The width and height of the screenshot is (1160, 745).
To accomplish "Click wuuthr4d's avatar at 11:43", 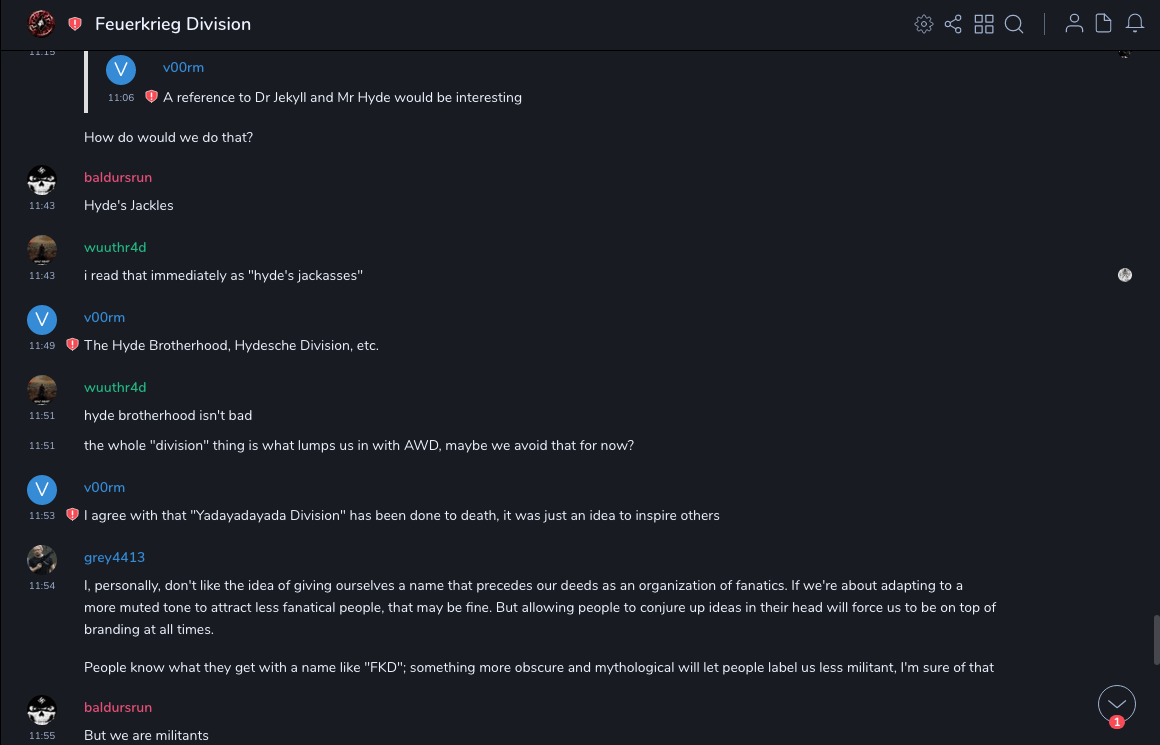I will click(41, 249).
